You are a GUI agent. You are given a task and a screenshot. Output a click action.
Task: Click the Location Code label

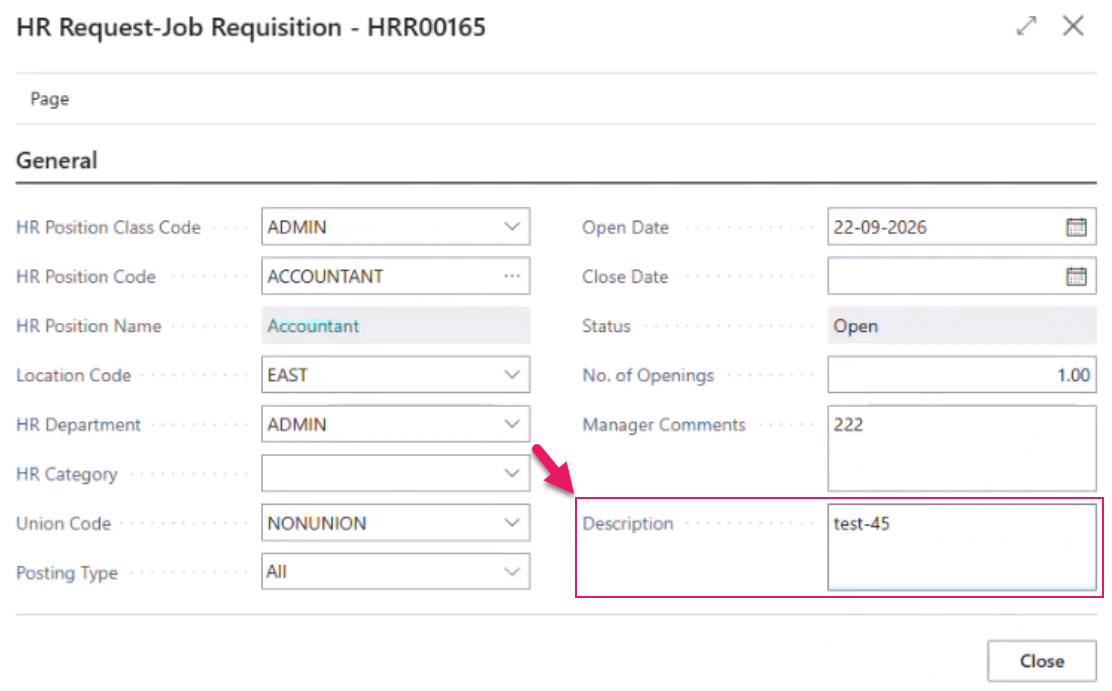click(x=74, y=375)
